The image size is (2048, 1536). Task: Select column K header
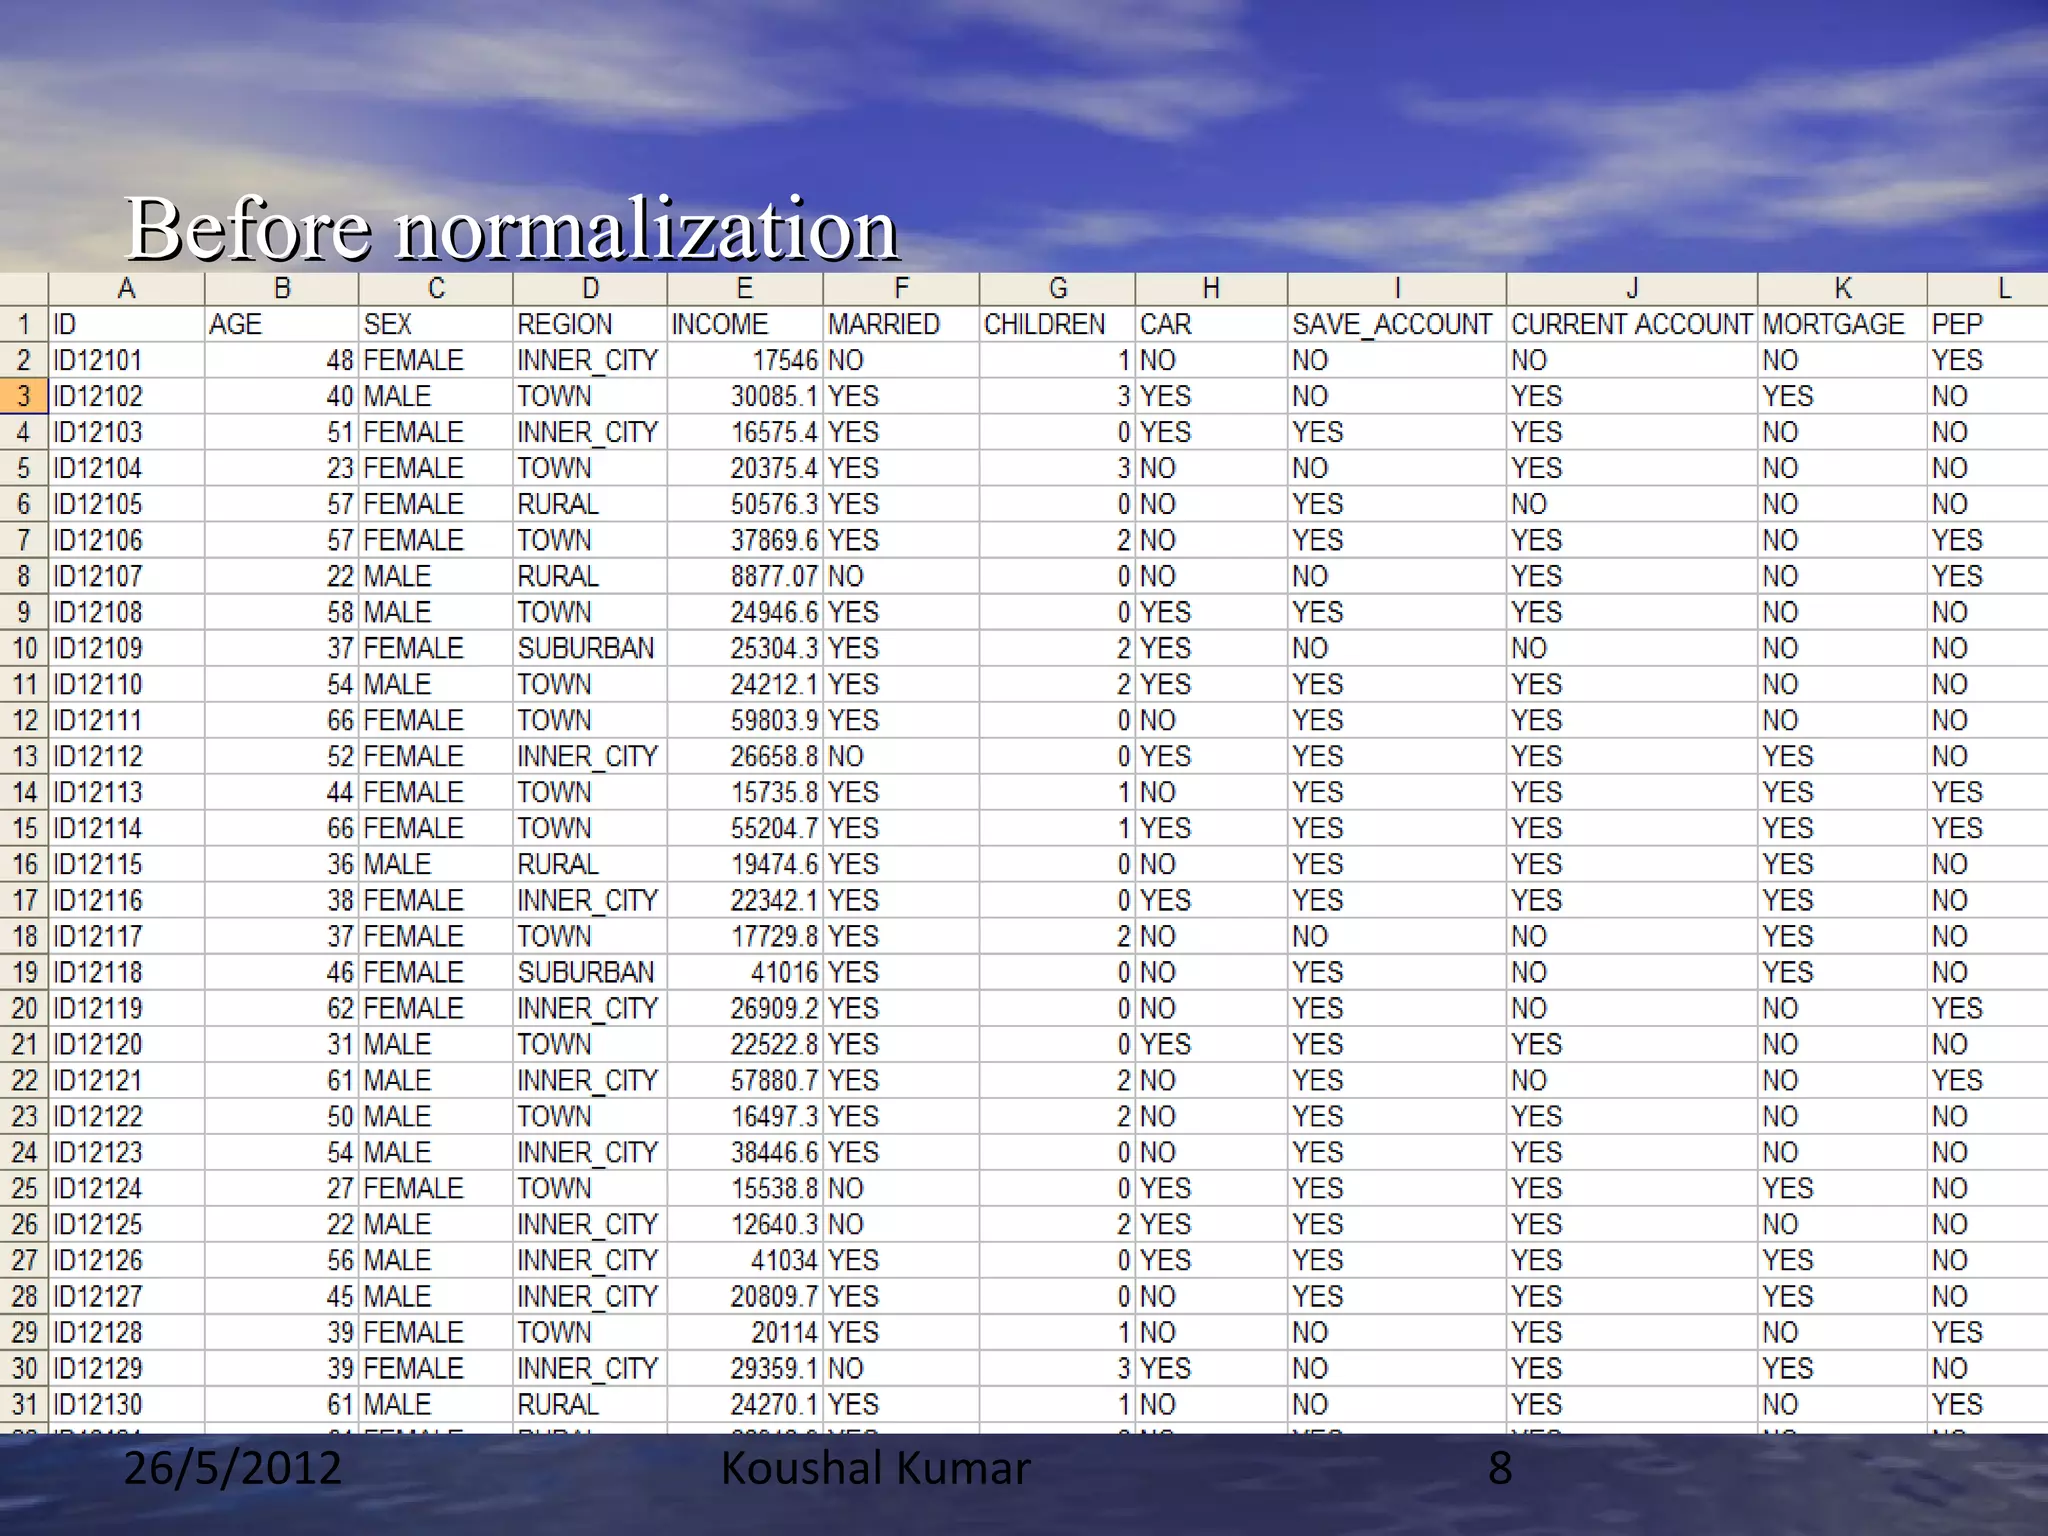point(1843,289)
